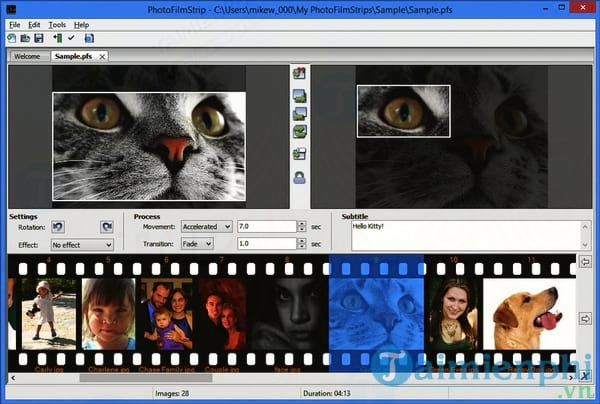Click the New Project toolbar icon
The width and height of the screenshot is (600, 404).
(12, 38)
